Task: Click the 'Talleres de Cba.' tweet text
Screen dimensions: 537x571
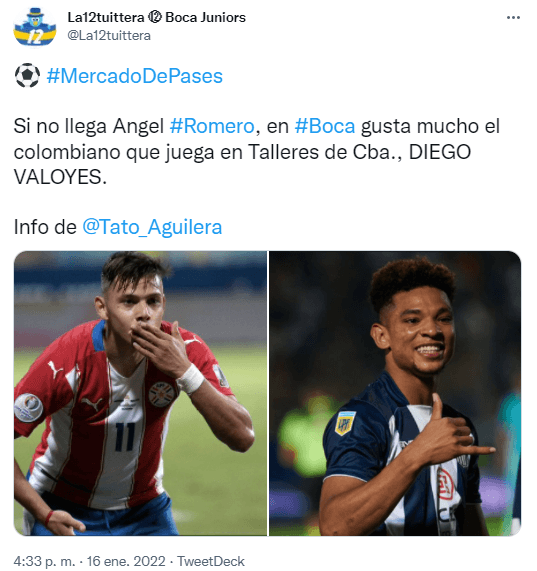Action: (325, 152)
